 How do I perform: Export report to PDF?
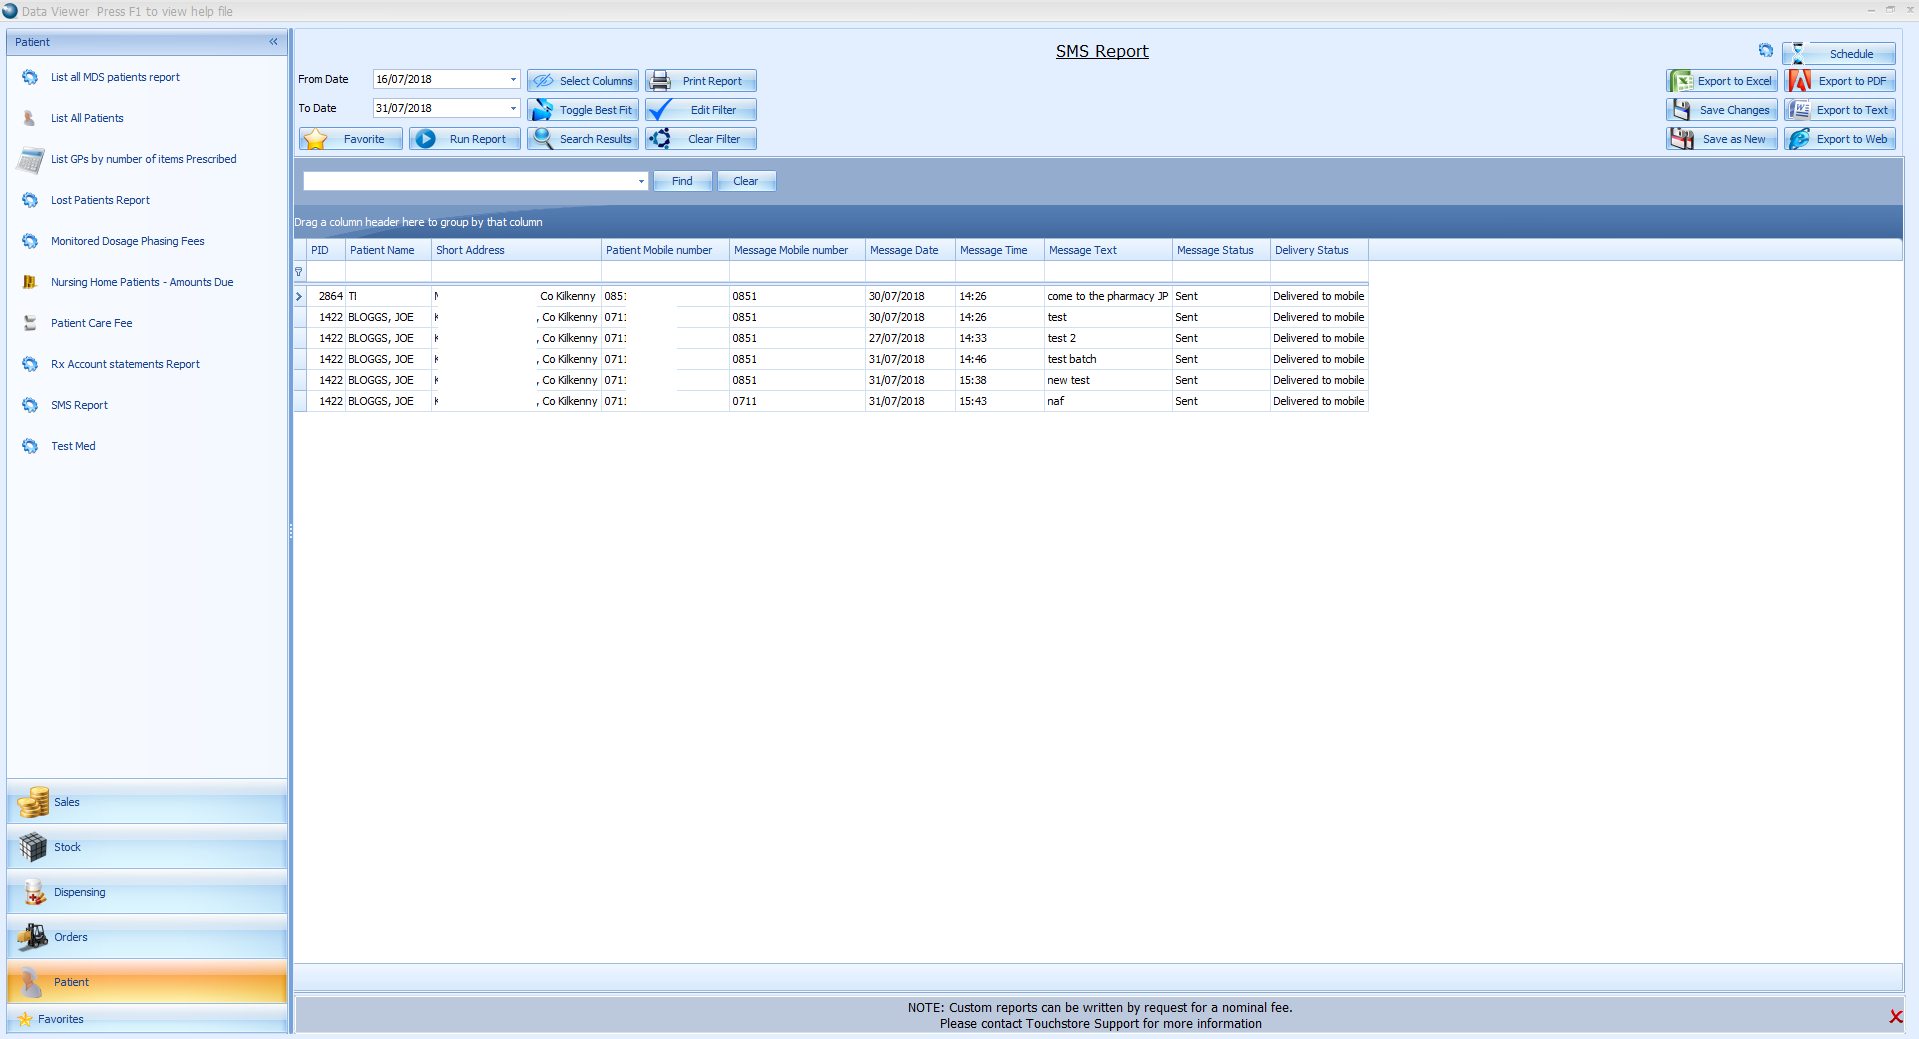pyautogui.click(x=1840, y=81)
